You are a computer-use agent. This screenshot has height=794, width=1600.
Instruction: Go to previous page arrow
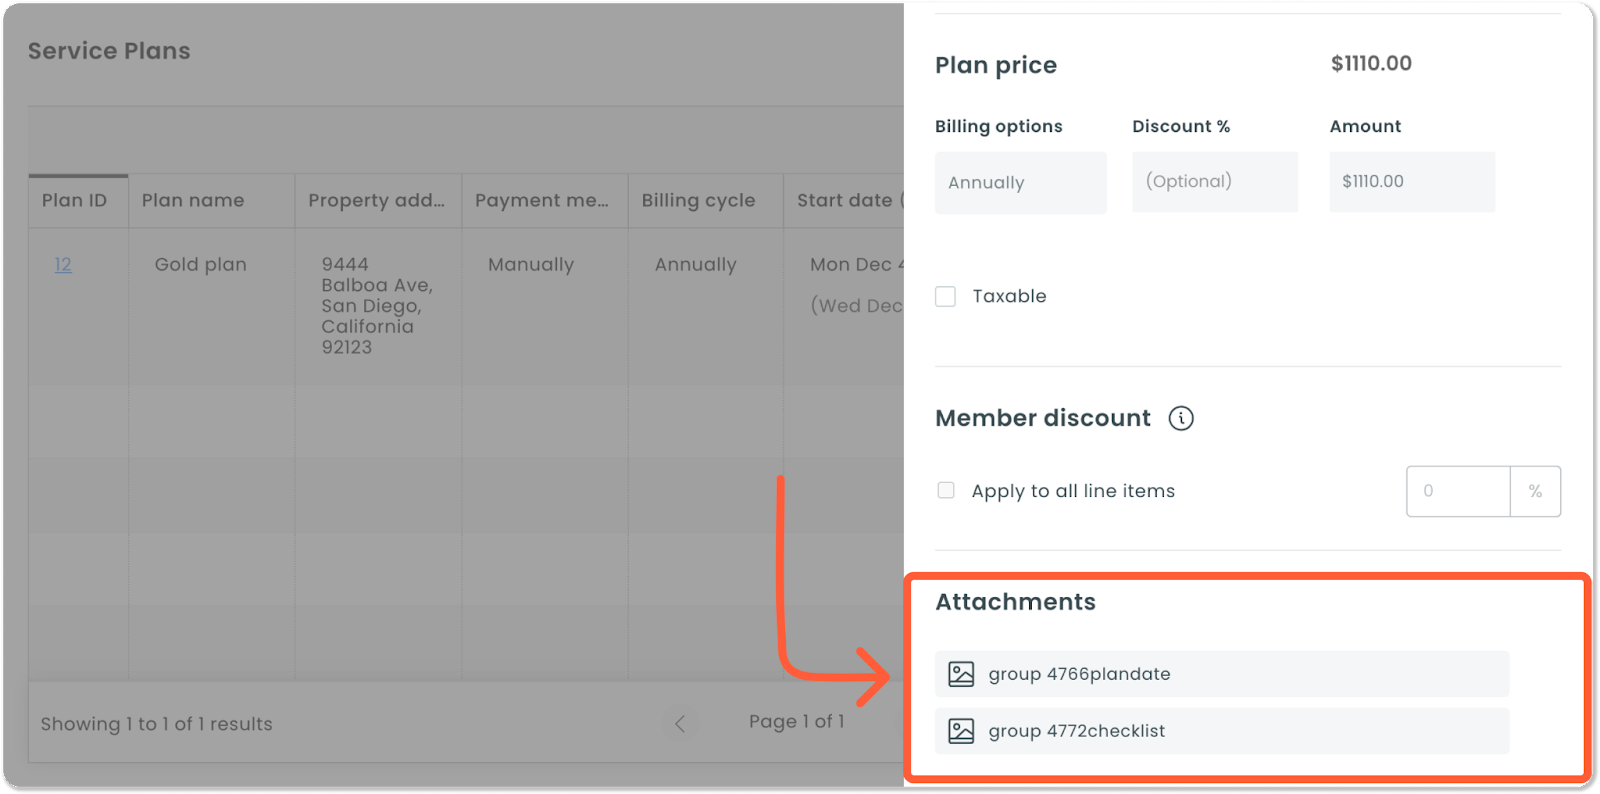pyautogui.click(x=680, y=723)
